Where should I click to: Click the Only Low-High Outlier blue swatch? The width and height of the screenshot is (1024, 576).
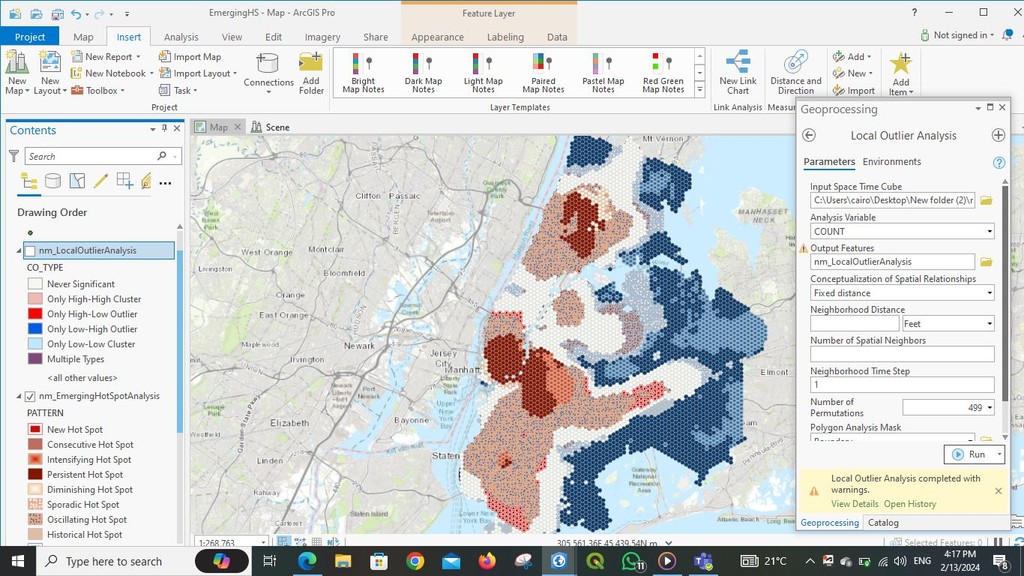35,329
